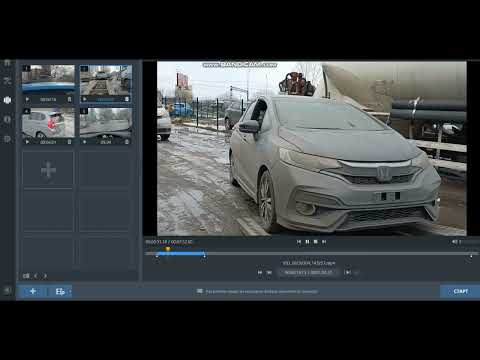This screenshot has height=360, width=480.
Task: Select the highlighted third tool icon in left sidebar
Action: [x=7, y=100]
